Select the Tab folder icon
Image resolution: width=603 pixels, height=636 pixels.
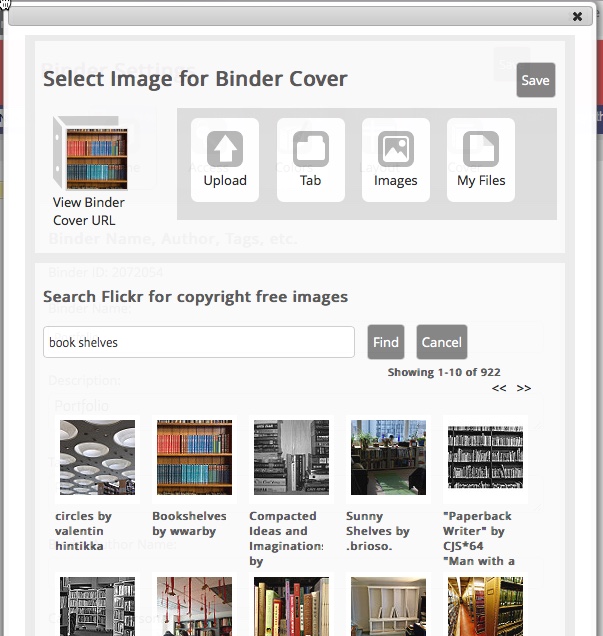click(311, 149)
